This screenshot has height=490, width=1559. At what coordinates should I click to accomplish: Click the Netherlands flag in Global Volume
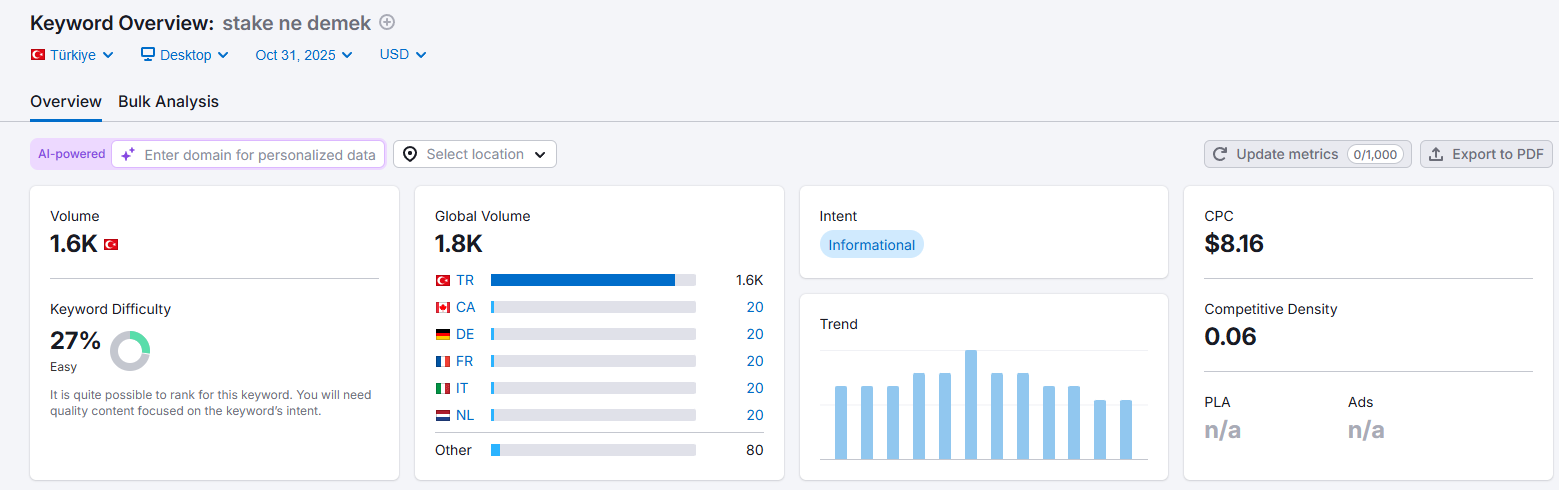(x=443, y=415)
